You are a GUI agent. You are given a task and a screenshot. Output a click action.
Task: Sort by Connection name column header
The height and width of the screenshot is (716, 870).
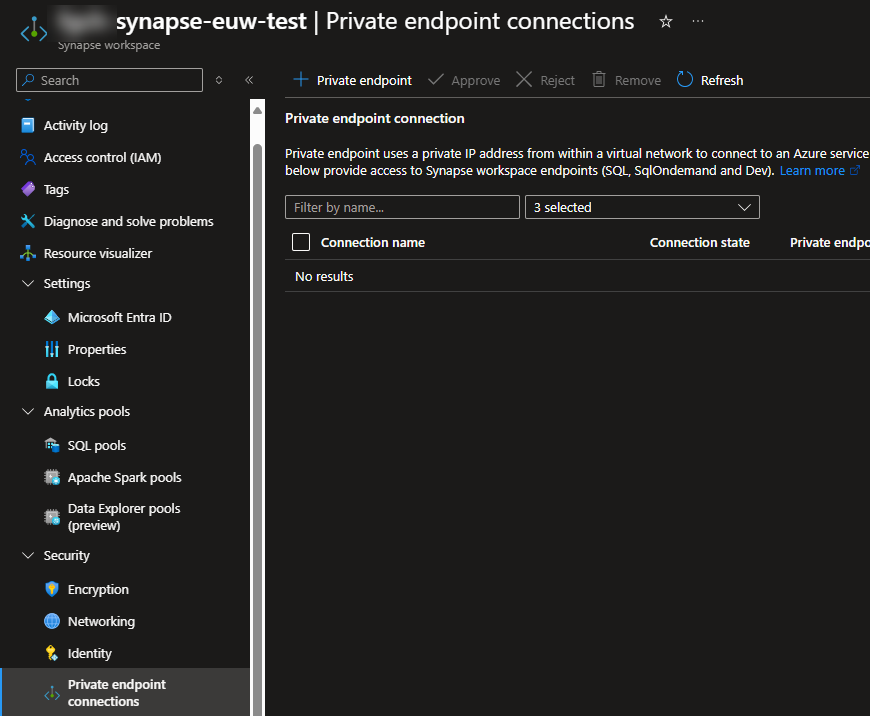(373, 243)
